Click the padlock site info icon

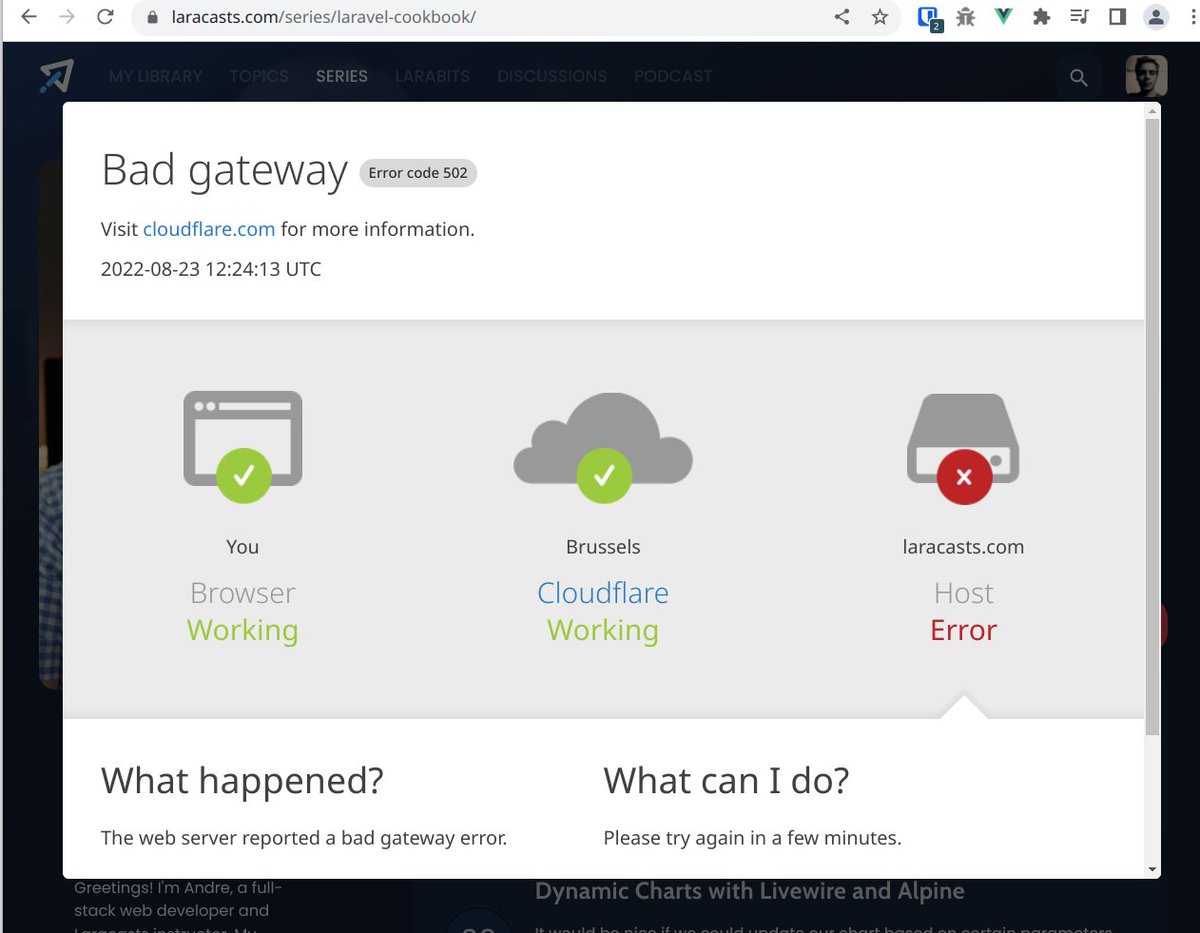pos(152,18)
